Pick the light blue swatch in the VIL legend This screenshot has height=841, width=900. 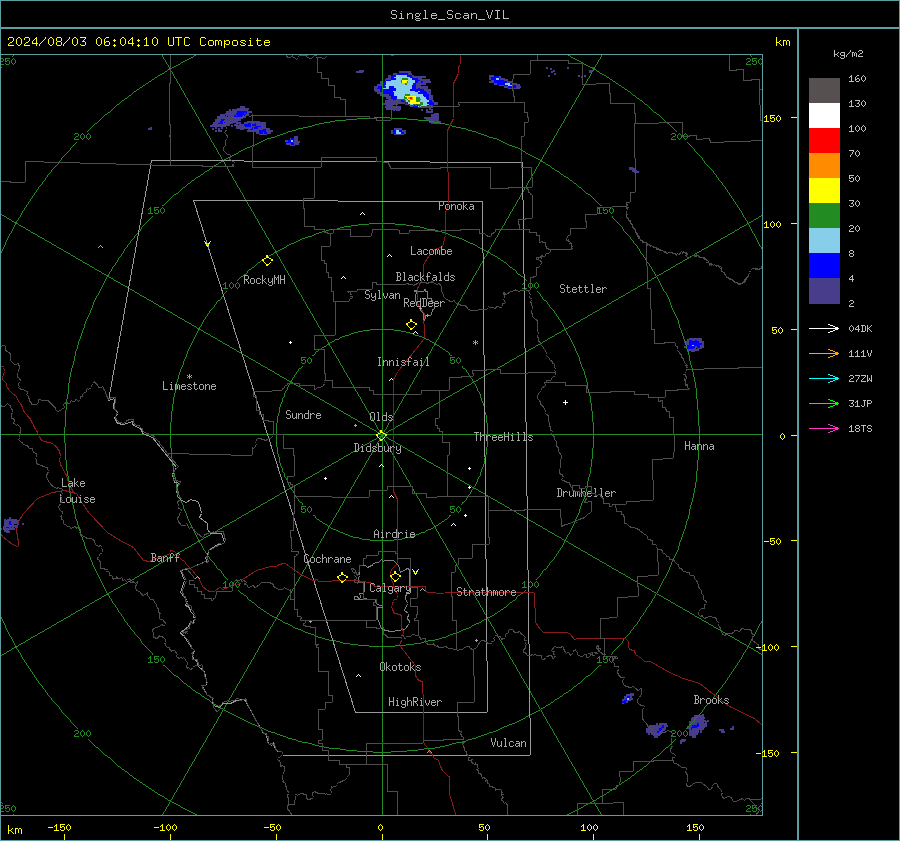click(824, 241)
